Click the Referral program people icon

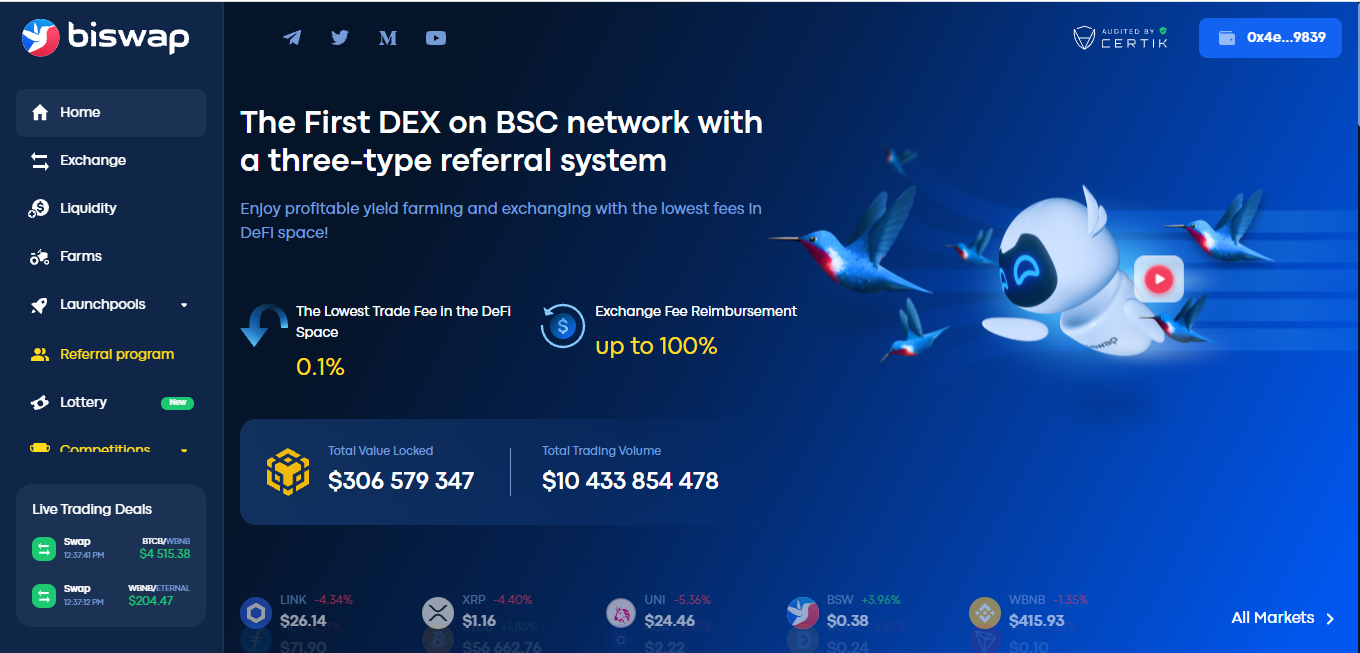(40, 354)
